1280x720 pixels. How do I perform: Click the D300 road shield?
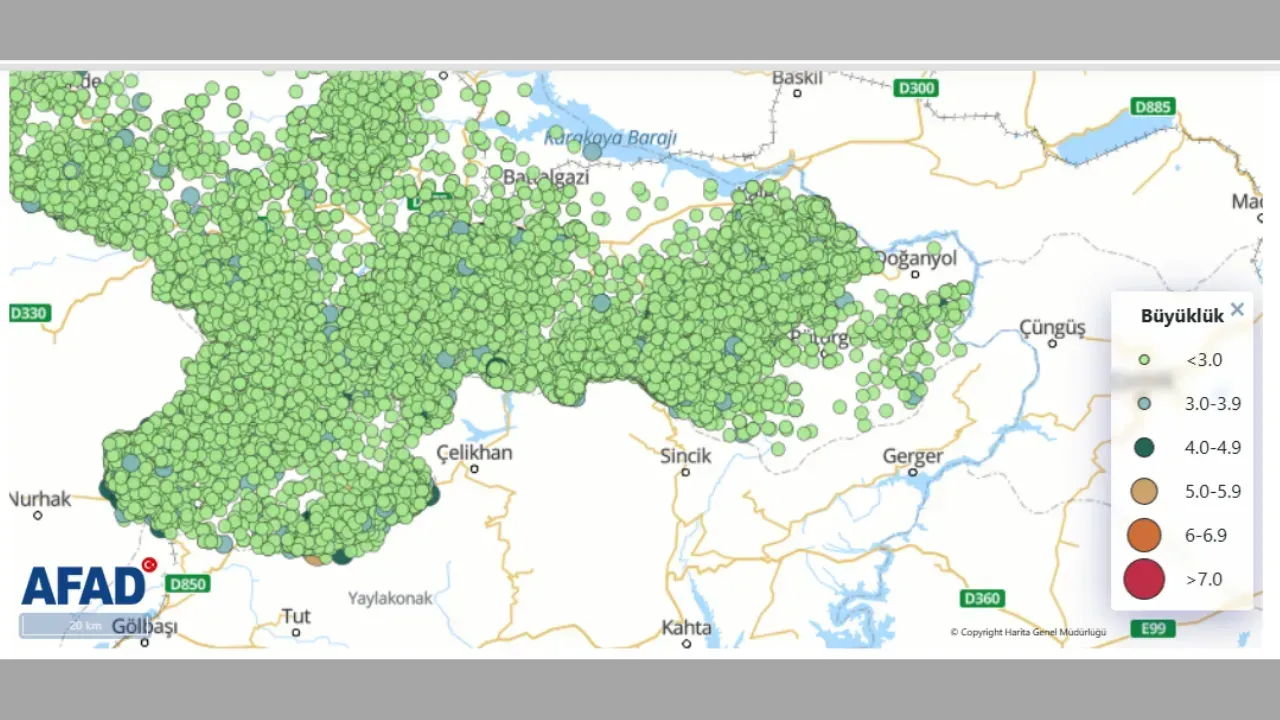click(x=916, y=89)
